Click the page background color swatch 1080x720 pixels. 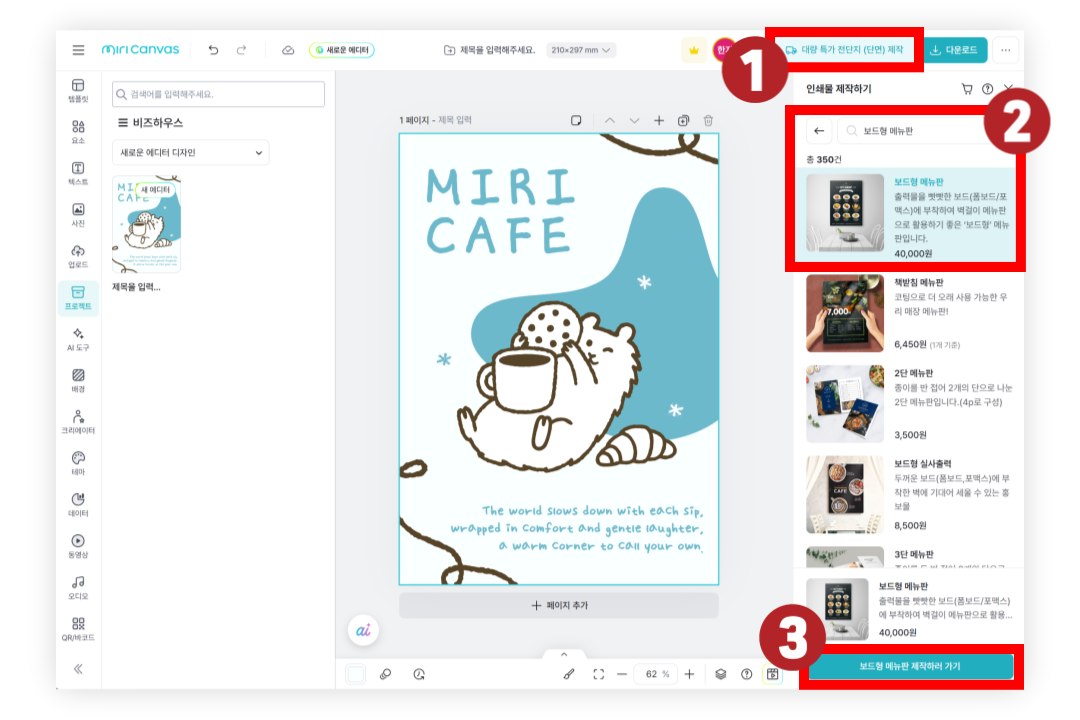tap(356, 674)
